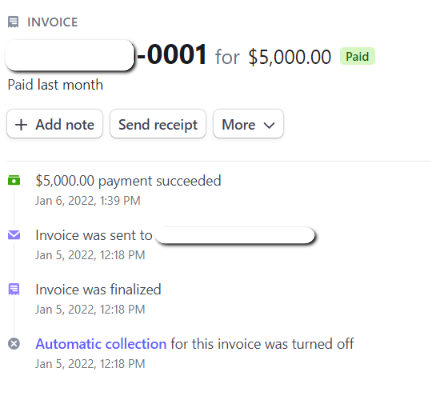Click the invoice receipt icon beside INVOICE heading

13,22
